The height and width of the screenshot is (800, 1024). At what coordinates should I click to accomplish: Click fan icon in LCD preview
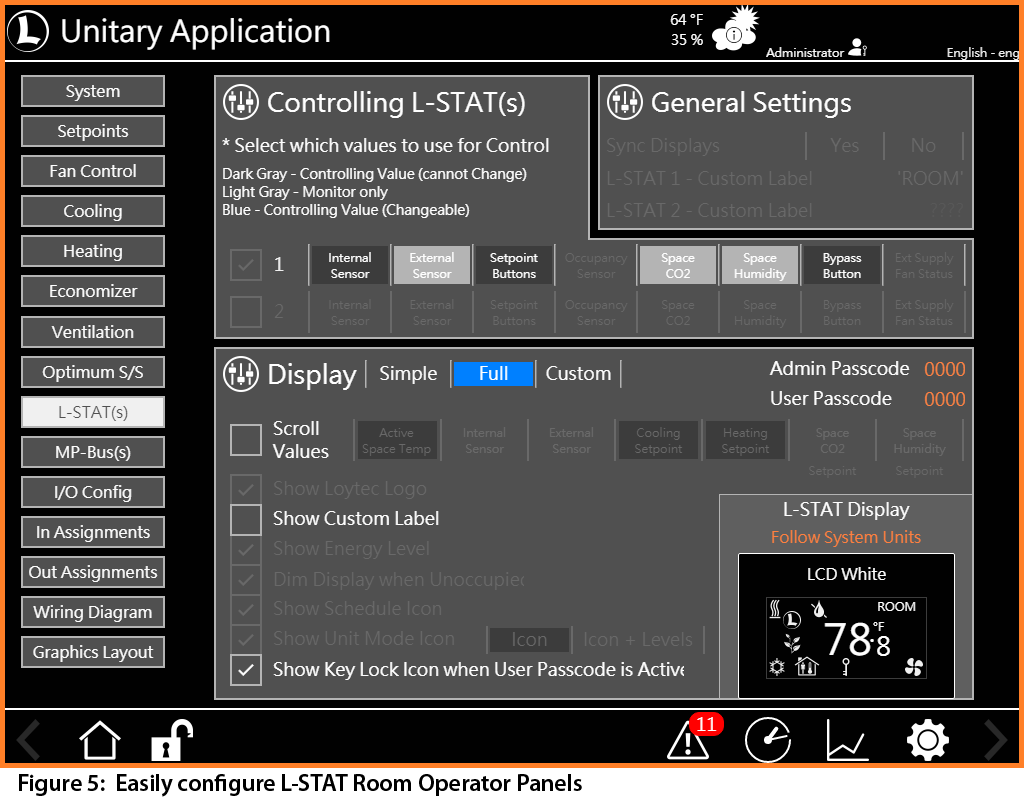tap(914, 667)
